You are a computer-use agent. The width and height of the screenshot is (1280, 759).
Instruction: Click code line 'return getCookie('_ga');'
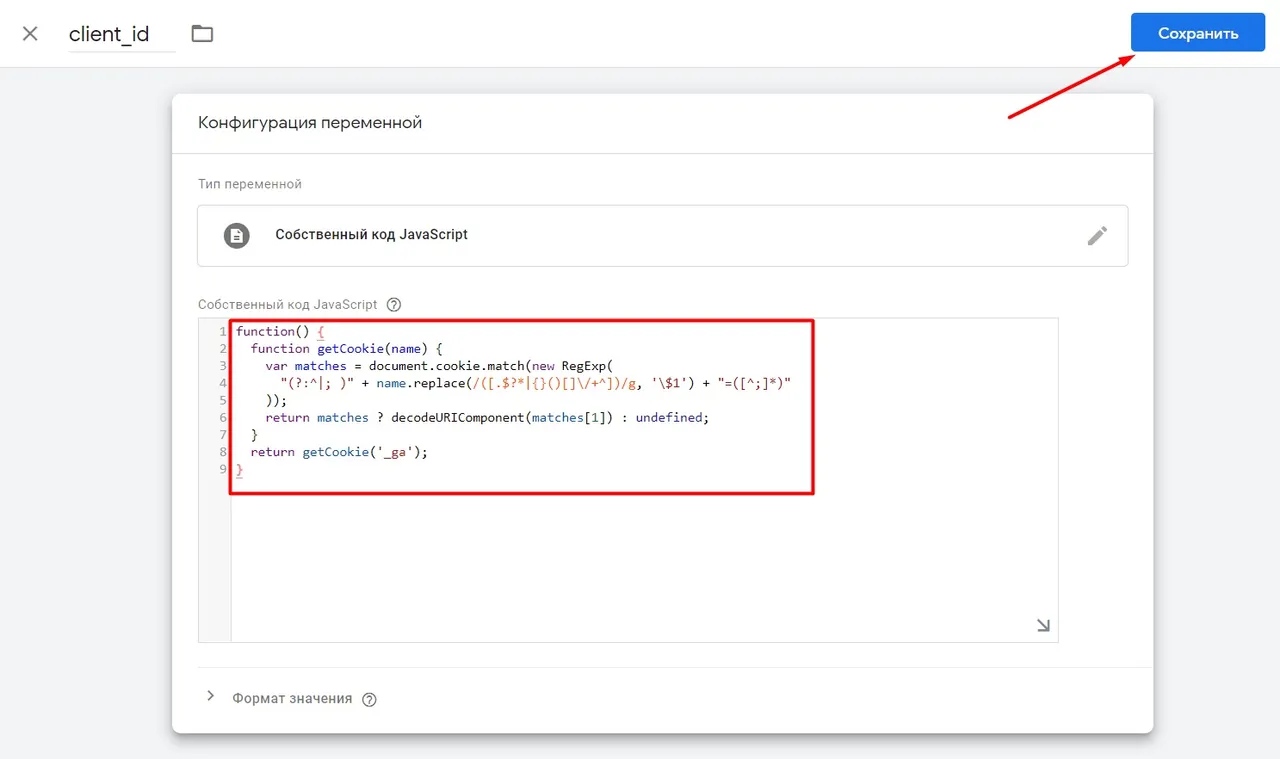point(339,452)
